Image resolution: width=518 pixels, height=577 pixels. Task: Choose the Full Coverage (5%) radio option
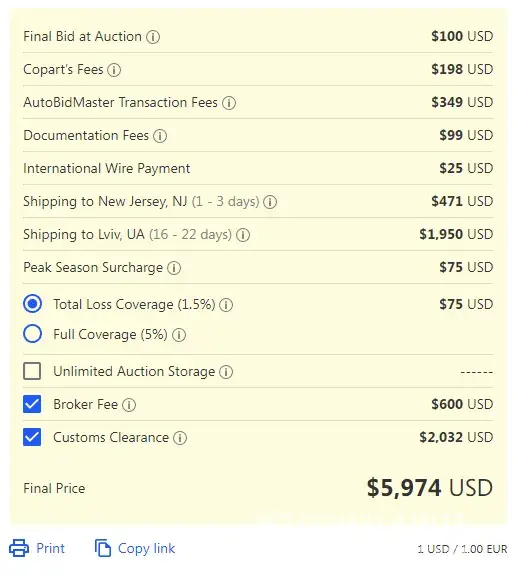point(32,334)
